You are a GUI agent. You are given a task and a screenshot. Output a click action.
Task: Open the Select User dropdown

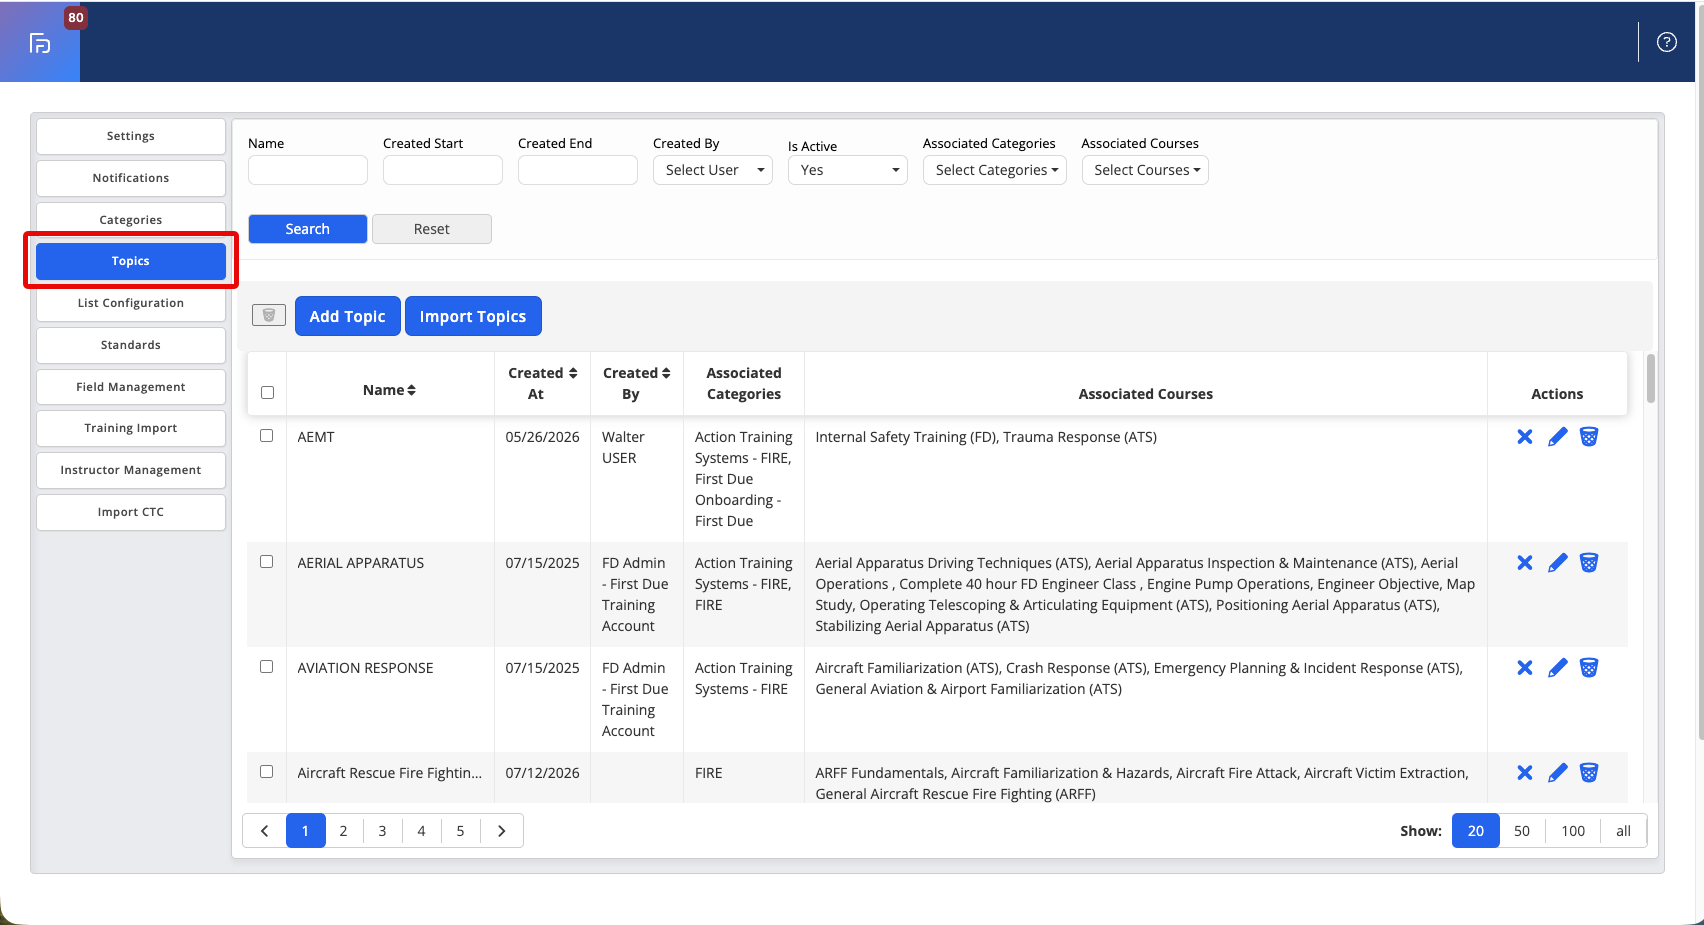(713, 170)
